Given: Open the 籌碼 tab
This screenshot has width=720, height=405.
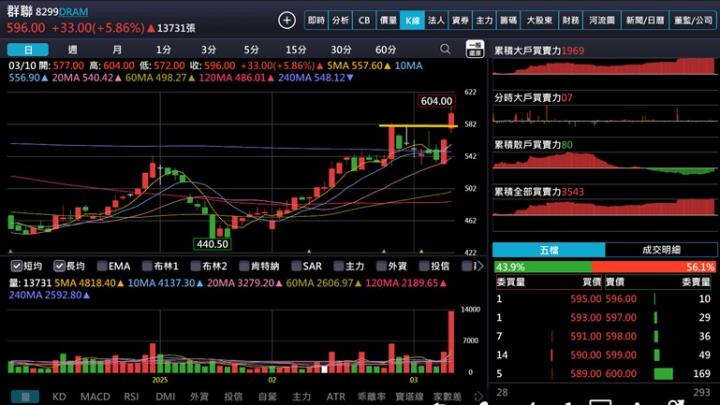Looking at the screenshot, I should [x=508, y=20].
